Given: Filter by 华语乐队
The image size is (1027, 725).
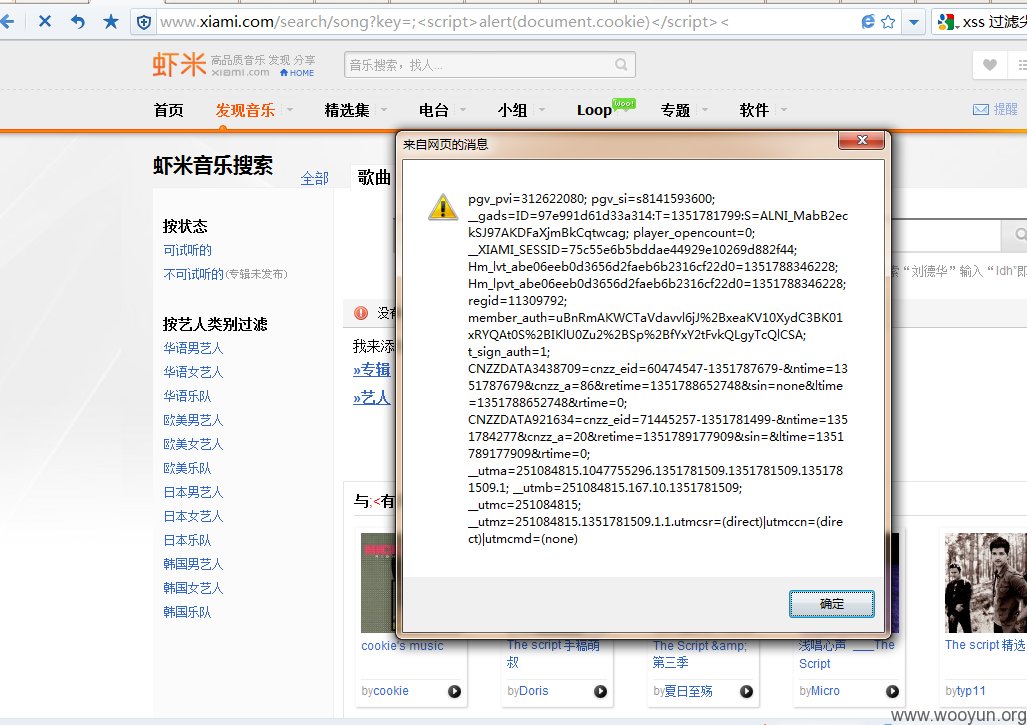Looking at the screenshot, I should click(187, 396).
